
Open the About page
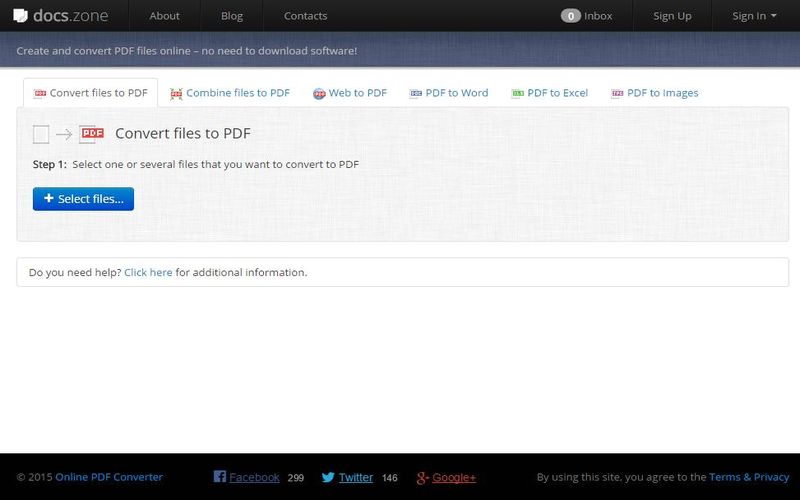click(x=164, y=16)
